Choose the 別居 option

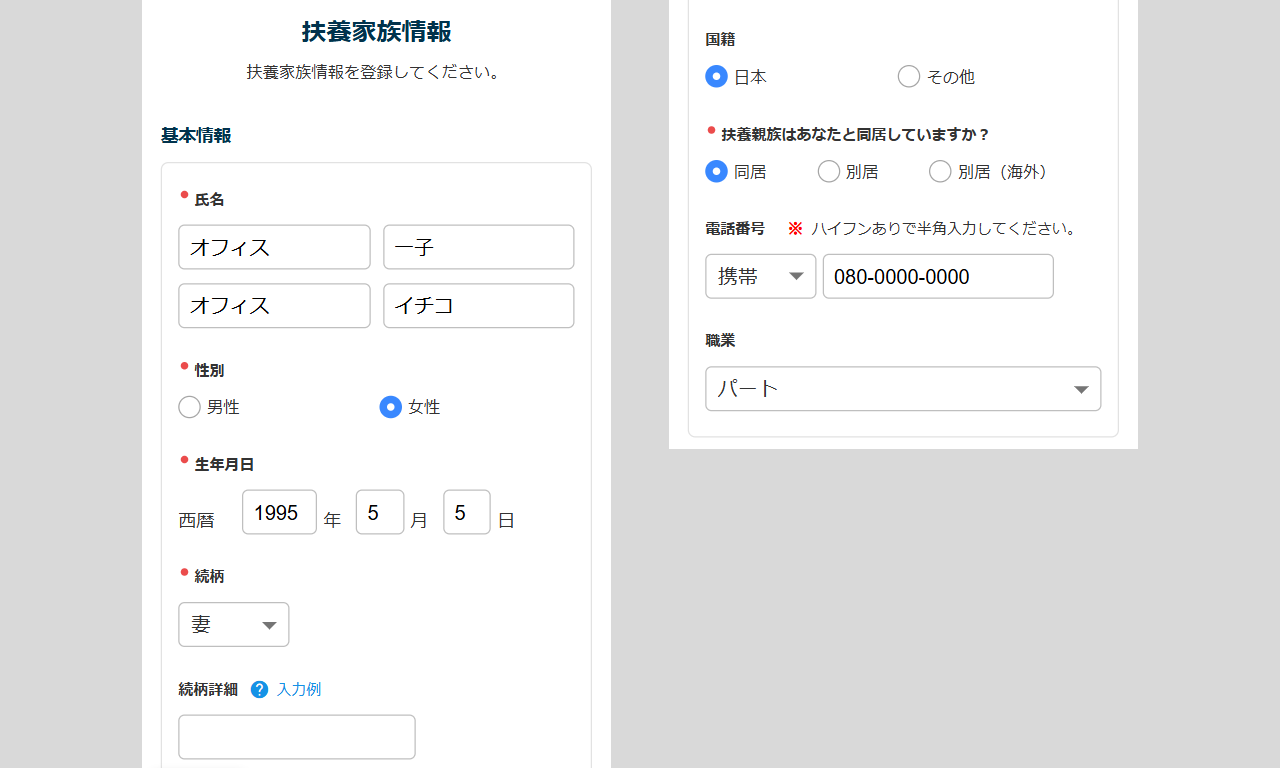point(829,171)
